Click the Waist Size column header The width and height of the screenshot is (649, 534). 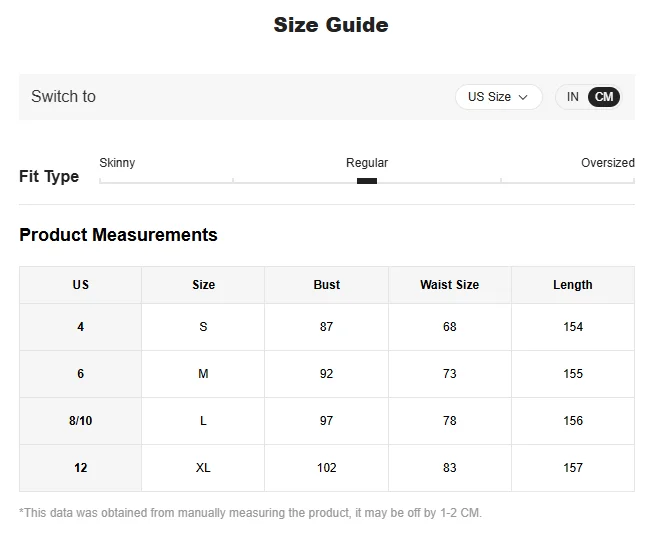(x=449, y=285)
